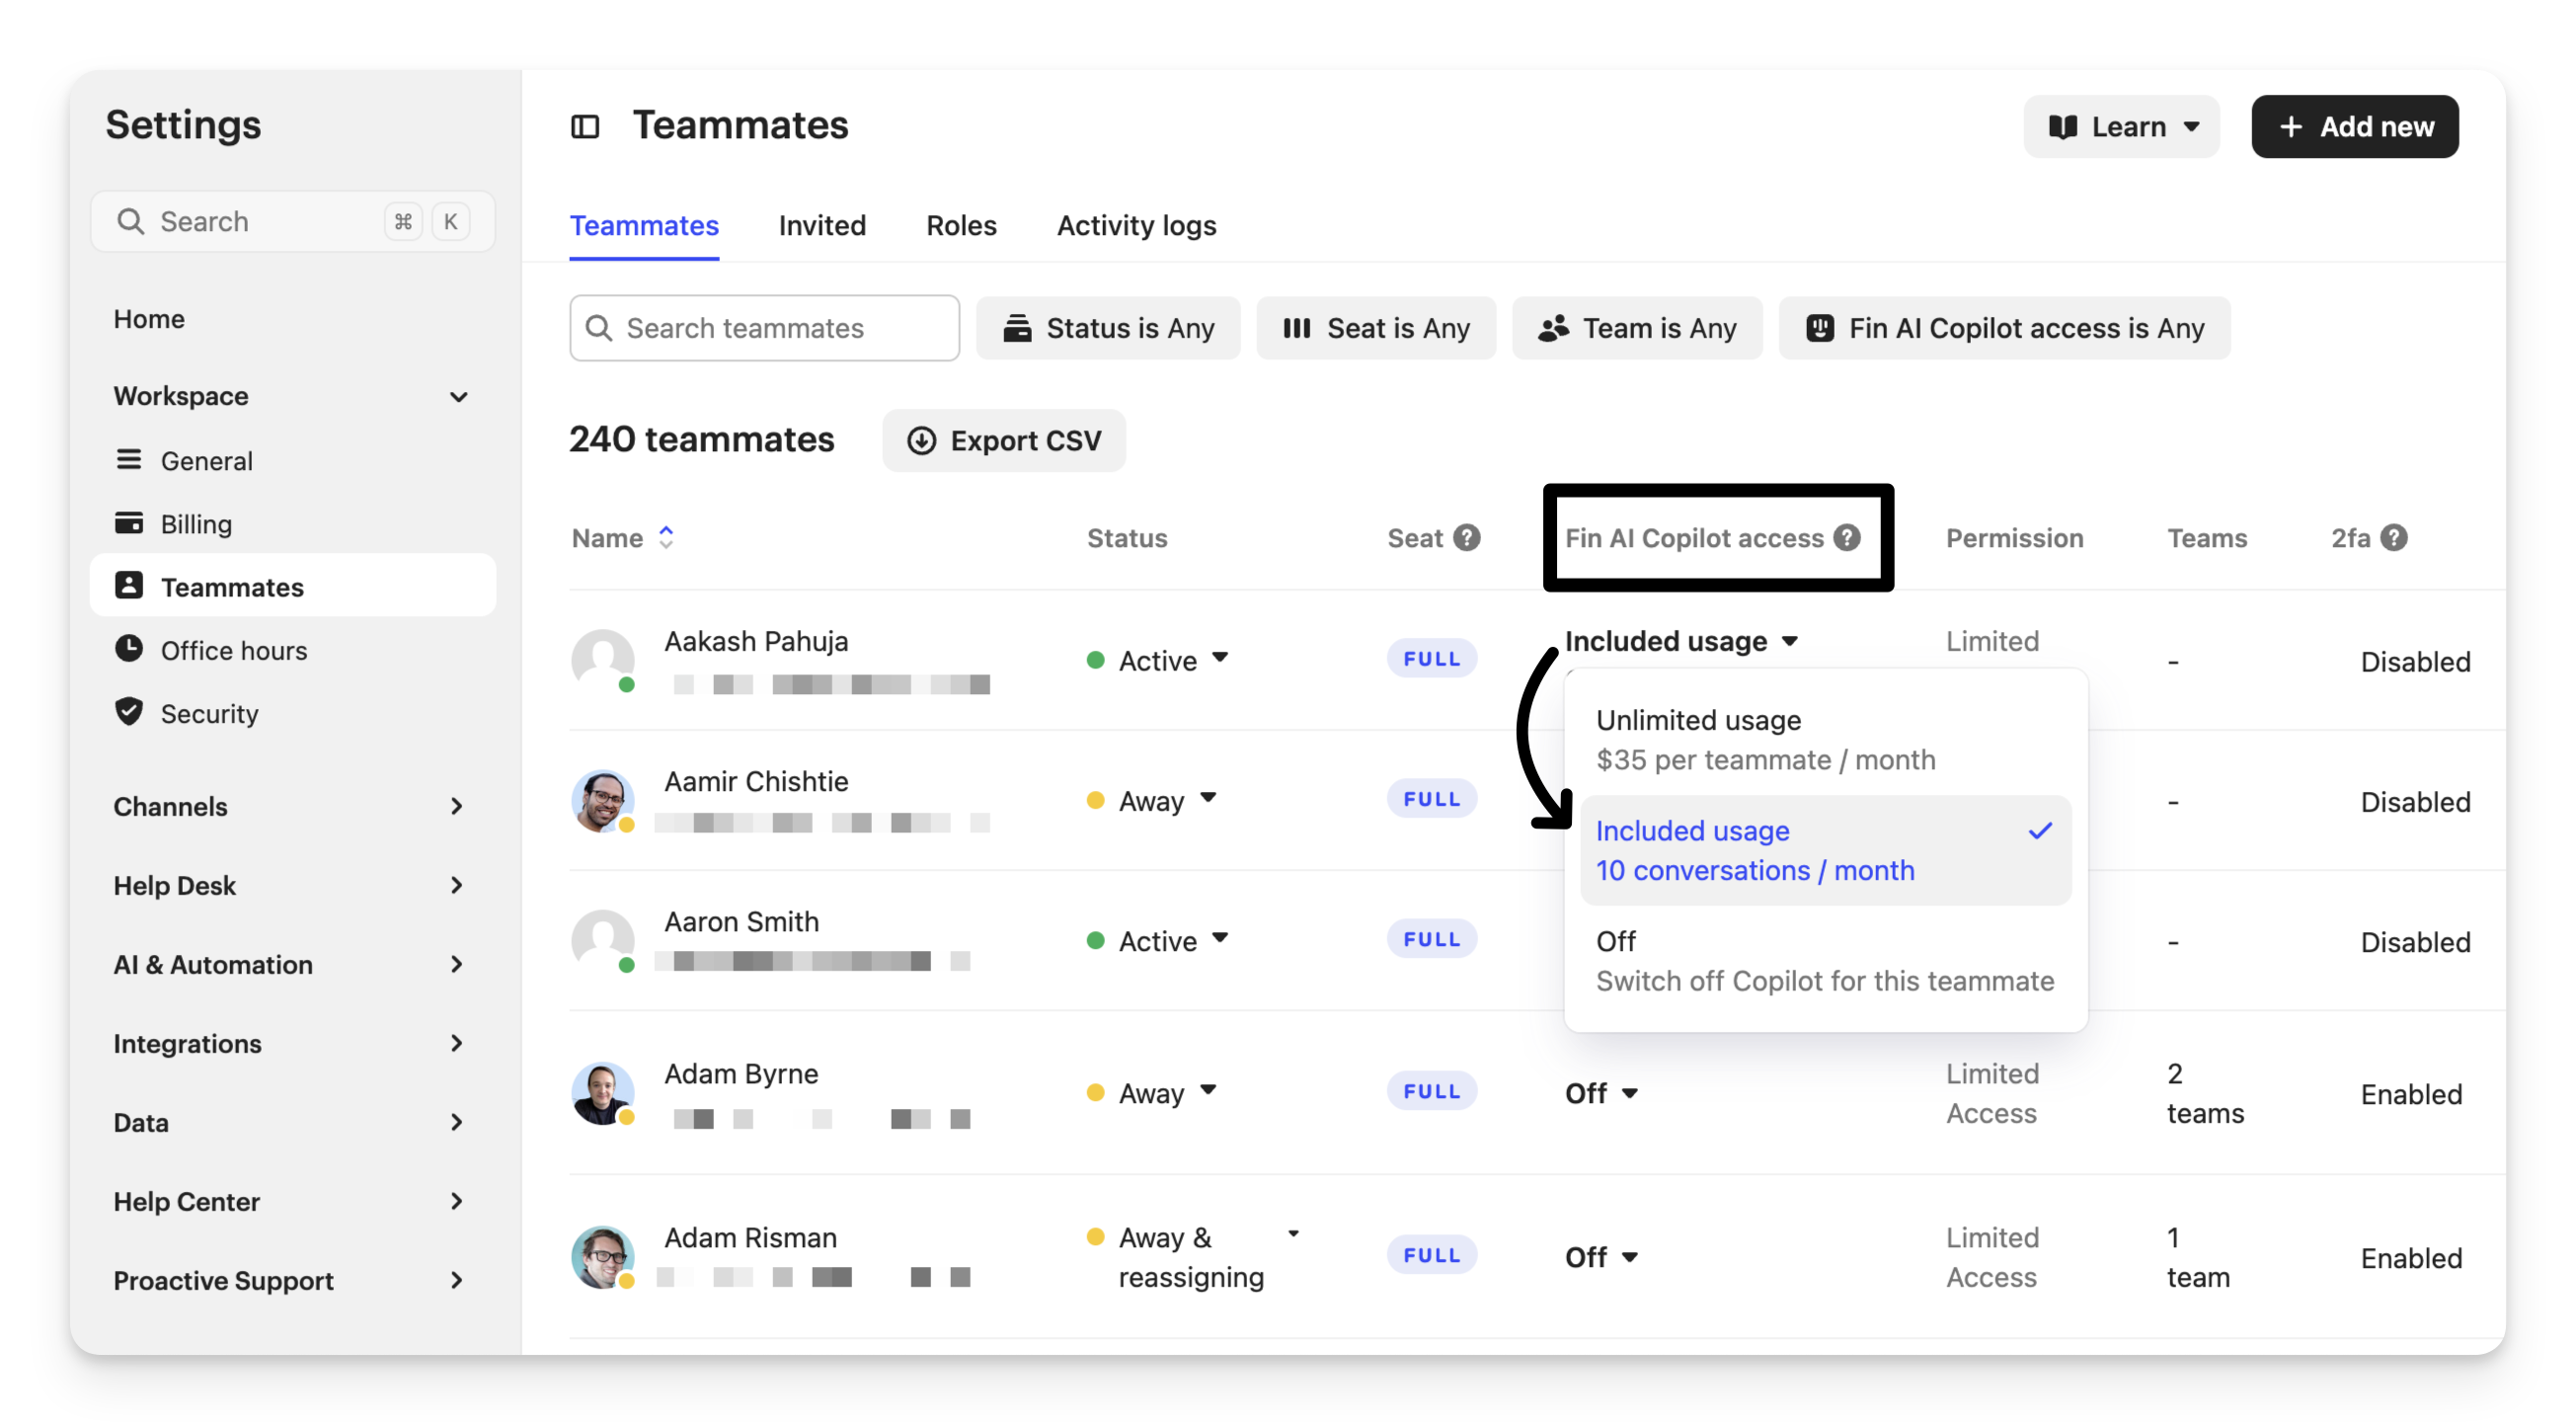2576x1425 pixels.
Task: Click the Add new button
Action: point(2354,127)
